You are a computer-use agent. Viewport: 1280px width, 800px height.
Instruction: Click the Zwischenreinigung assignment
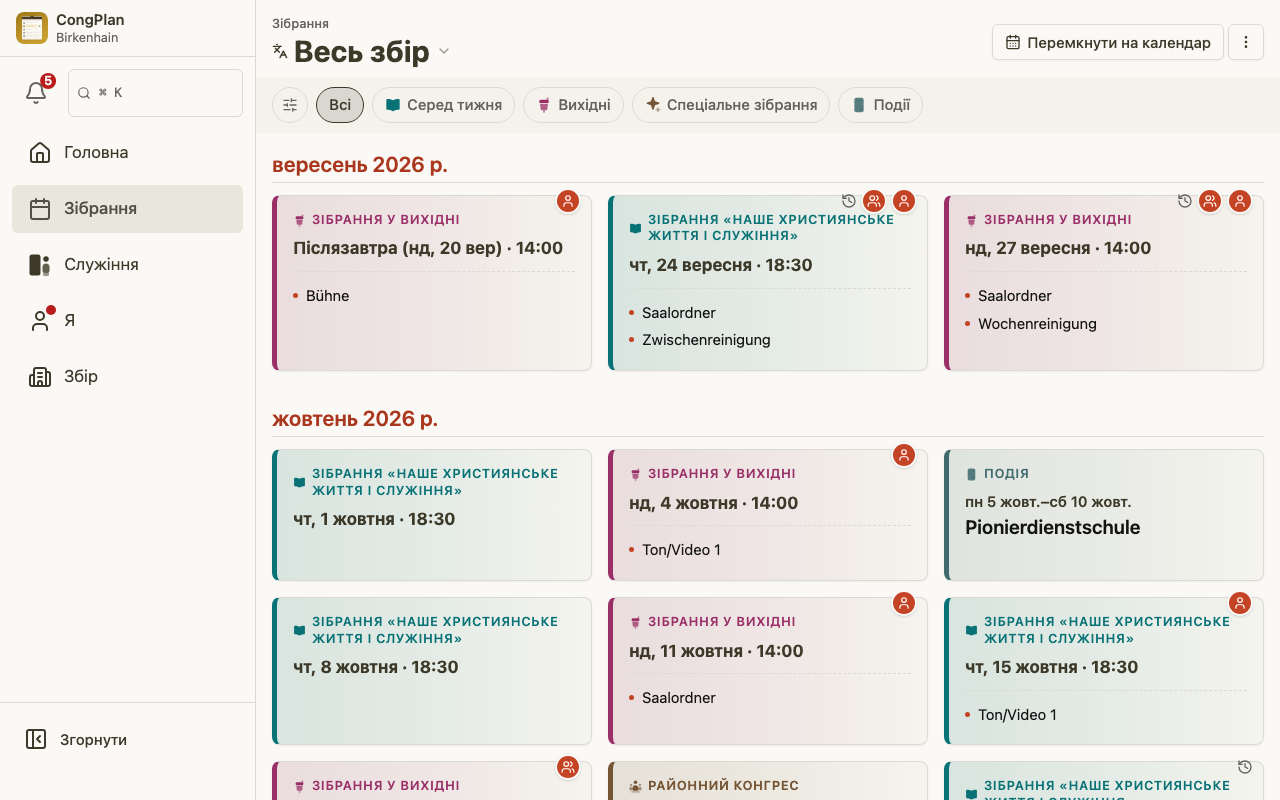coord(706,340)
